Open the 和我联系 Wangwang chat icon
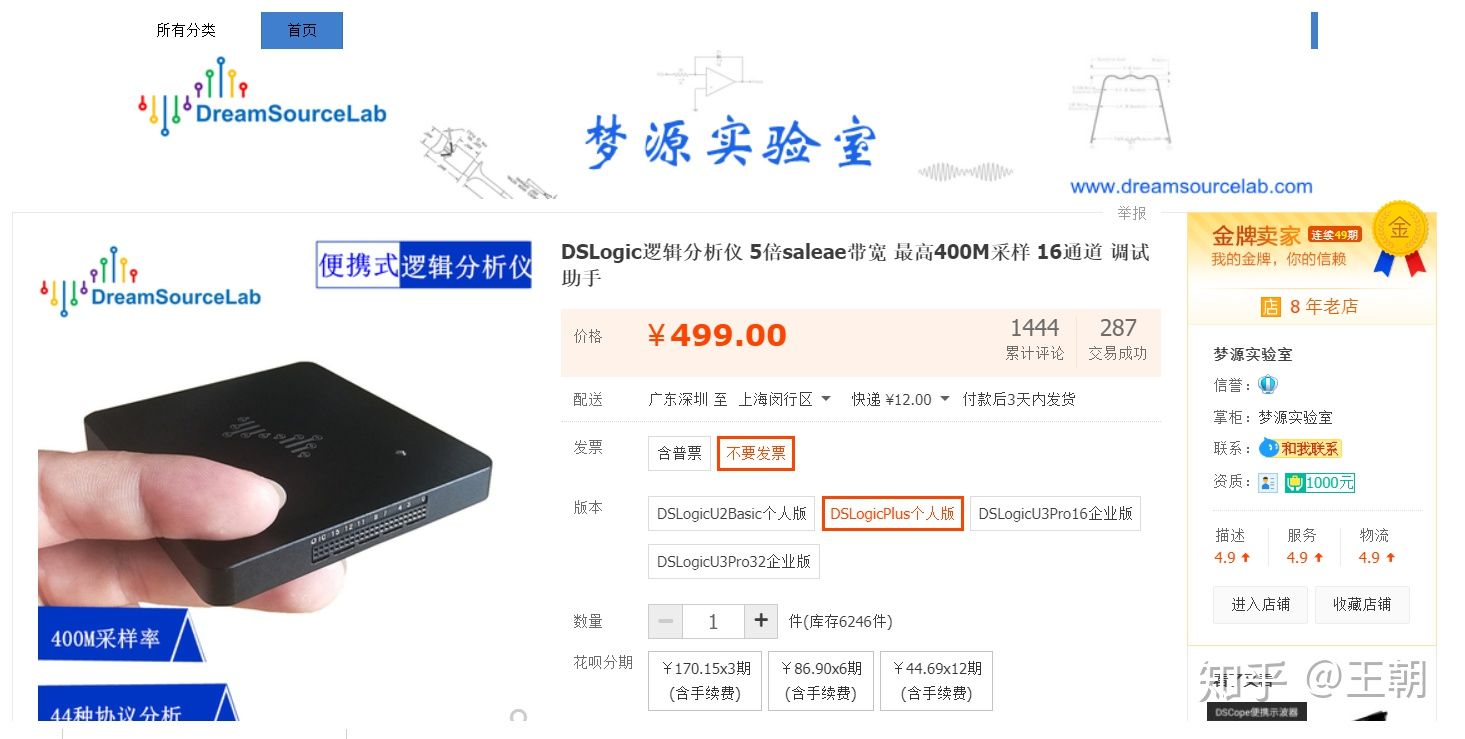Viewport: 1465px width, 739px height. pos(1300,448)
